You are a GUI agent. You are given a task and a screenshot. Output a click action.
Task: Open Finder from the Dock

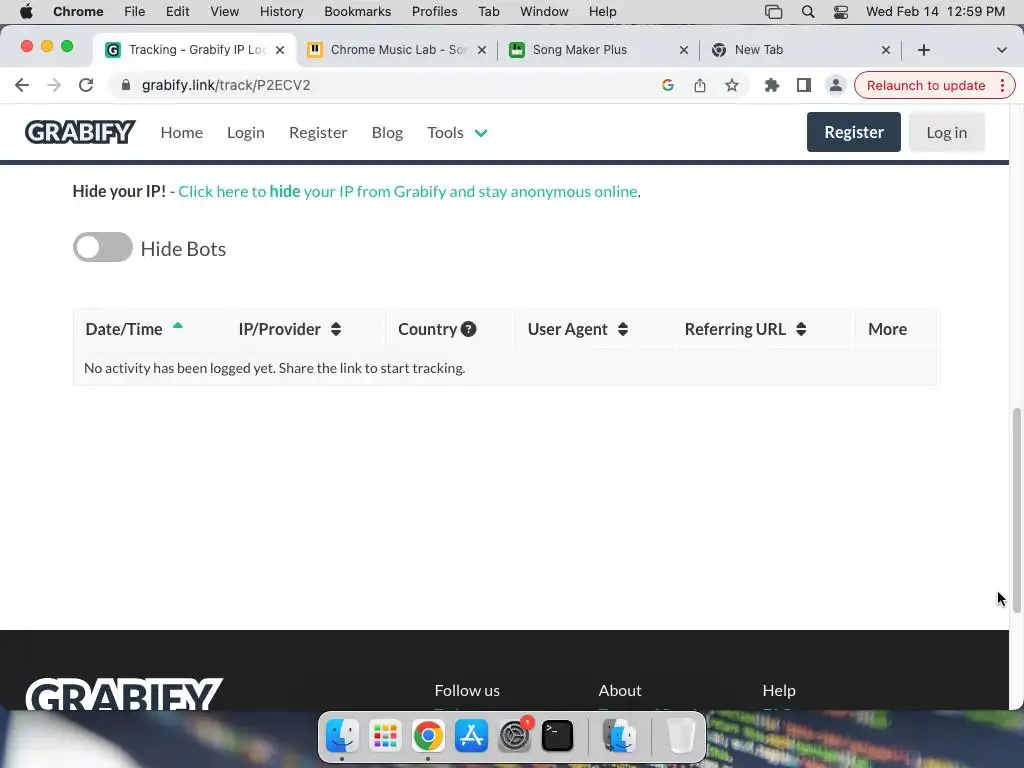[342, 735]
